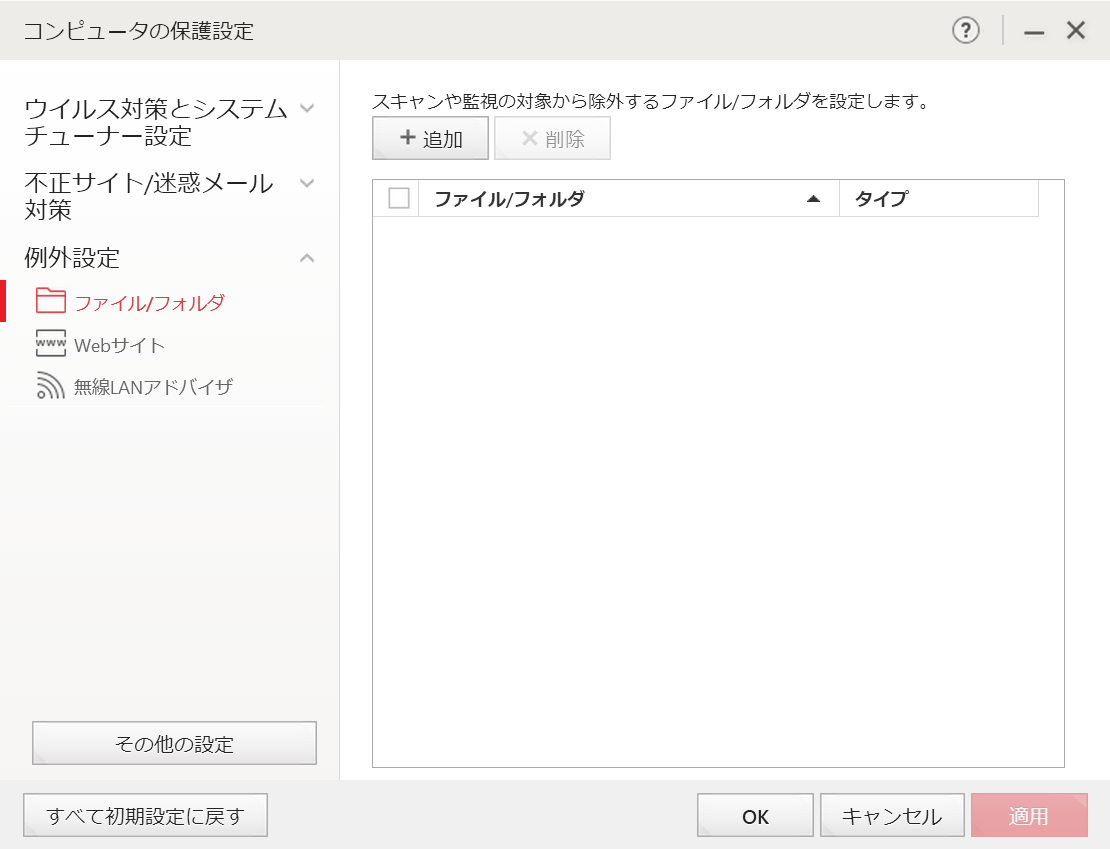Open help via question mark icon

coord(965,31)
